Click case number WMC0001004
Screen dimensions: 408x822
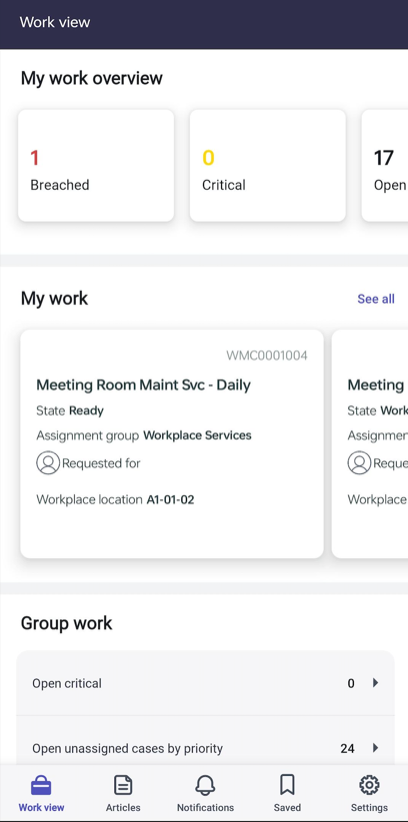pyautogui.click(x=266, y=355)
